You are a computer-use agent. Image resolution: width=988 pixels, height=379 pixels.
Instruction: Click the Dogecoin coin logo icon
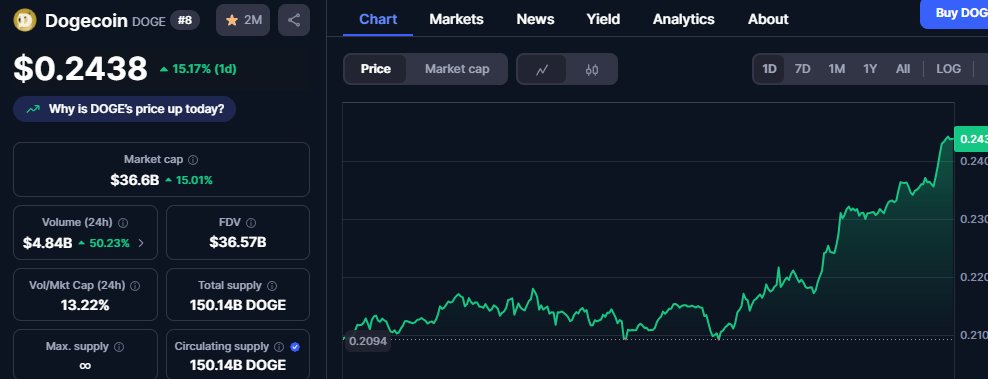[x=25, y=20]
